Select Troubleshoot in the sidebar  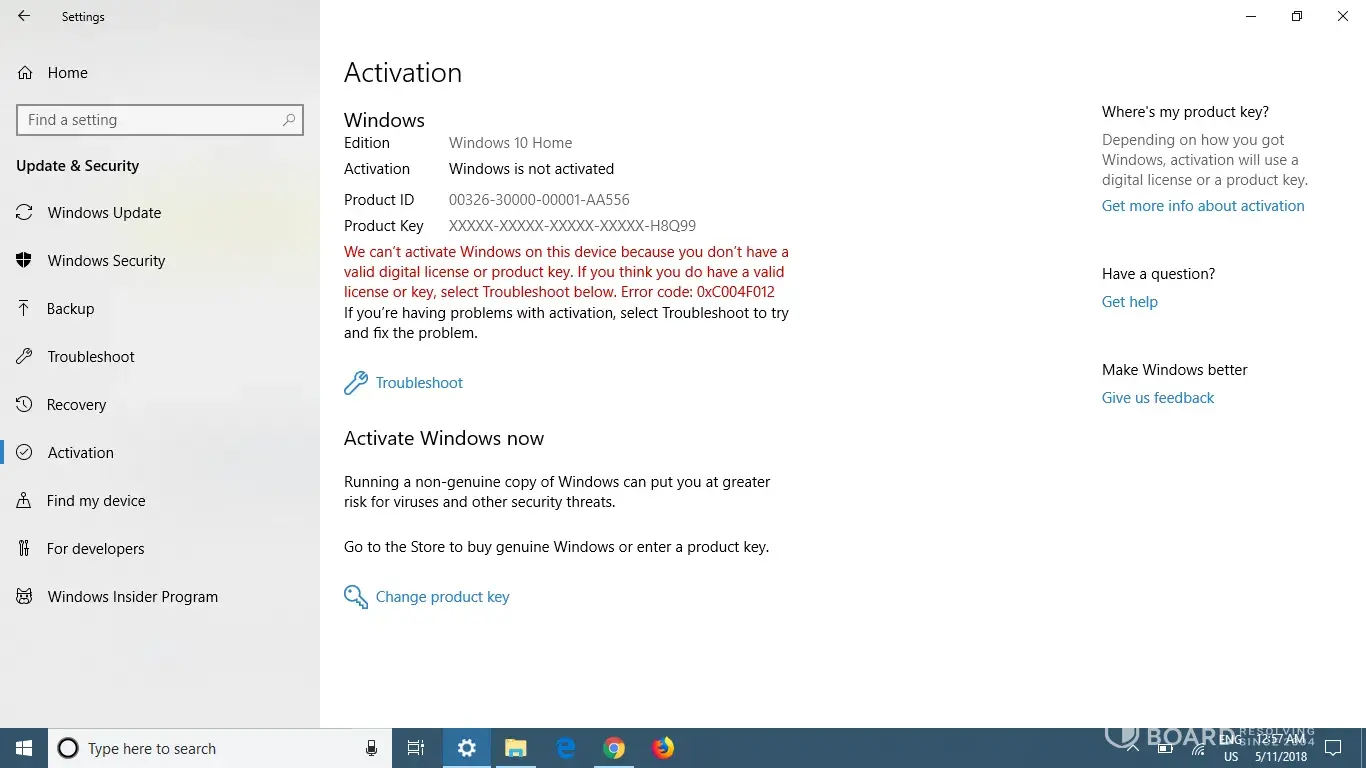pos(91,357)
